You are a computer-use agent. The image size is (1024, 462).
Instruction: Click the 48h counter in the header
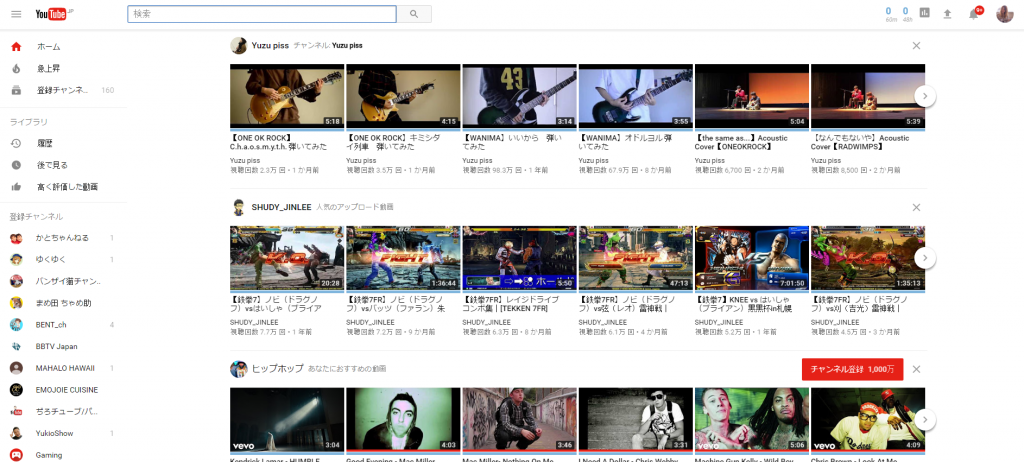tap(907, 14)
